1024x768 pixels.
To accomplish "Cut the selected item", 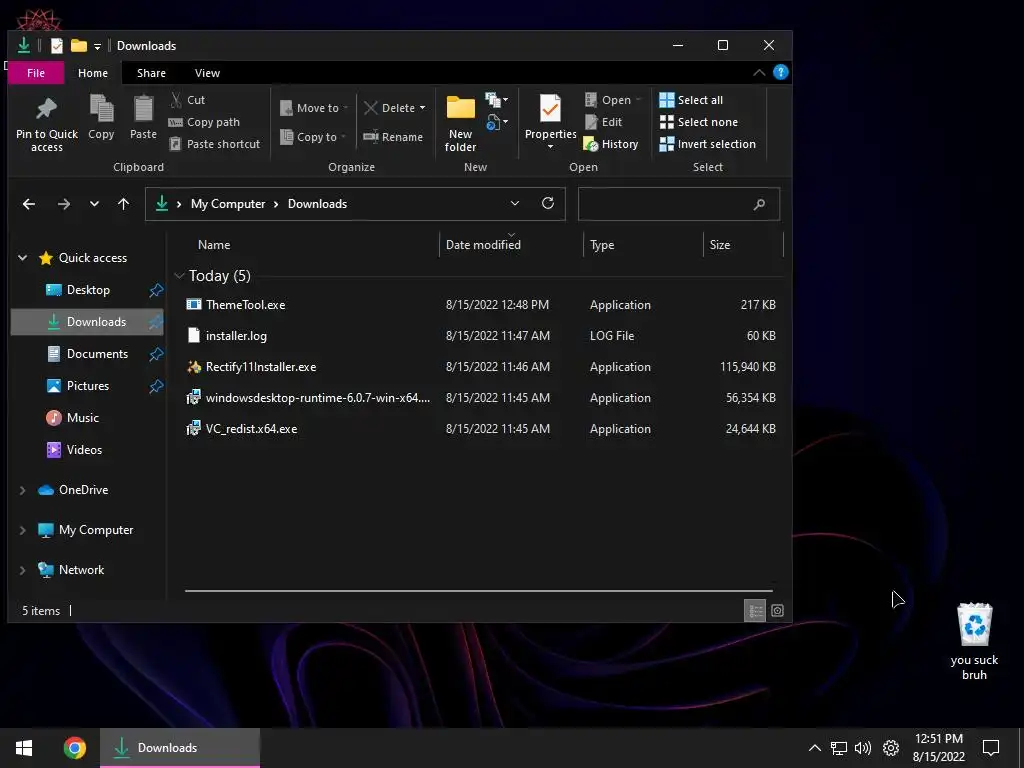I will [187, 100].
